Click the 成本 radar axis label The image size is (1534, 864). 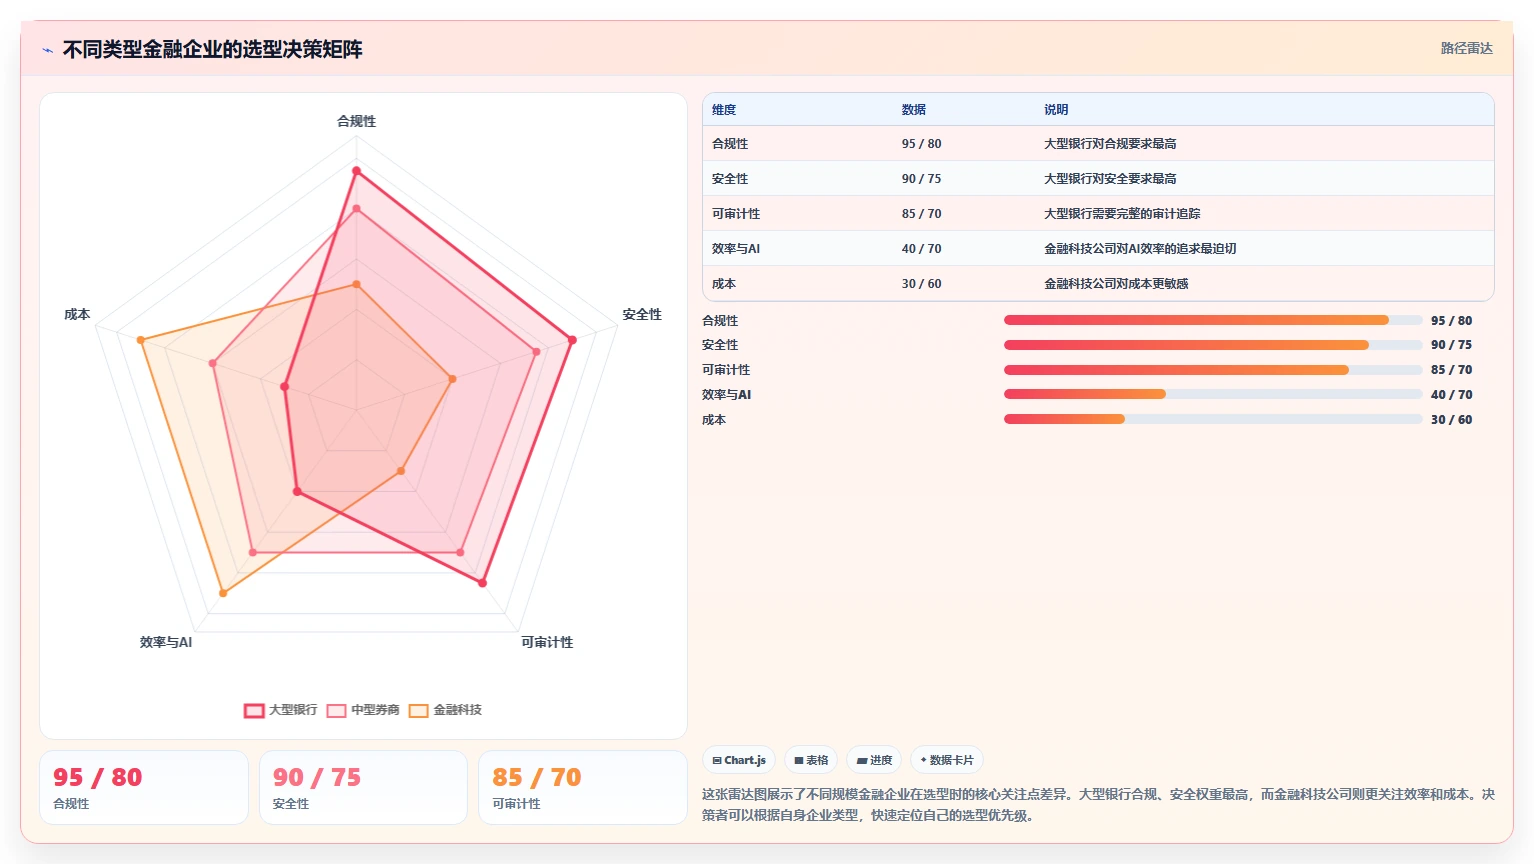(x=77, y=314)
